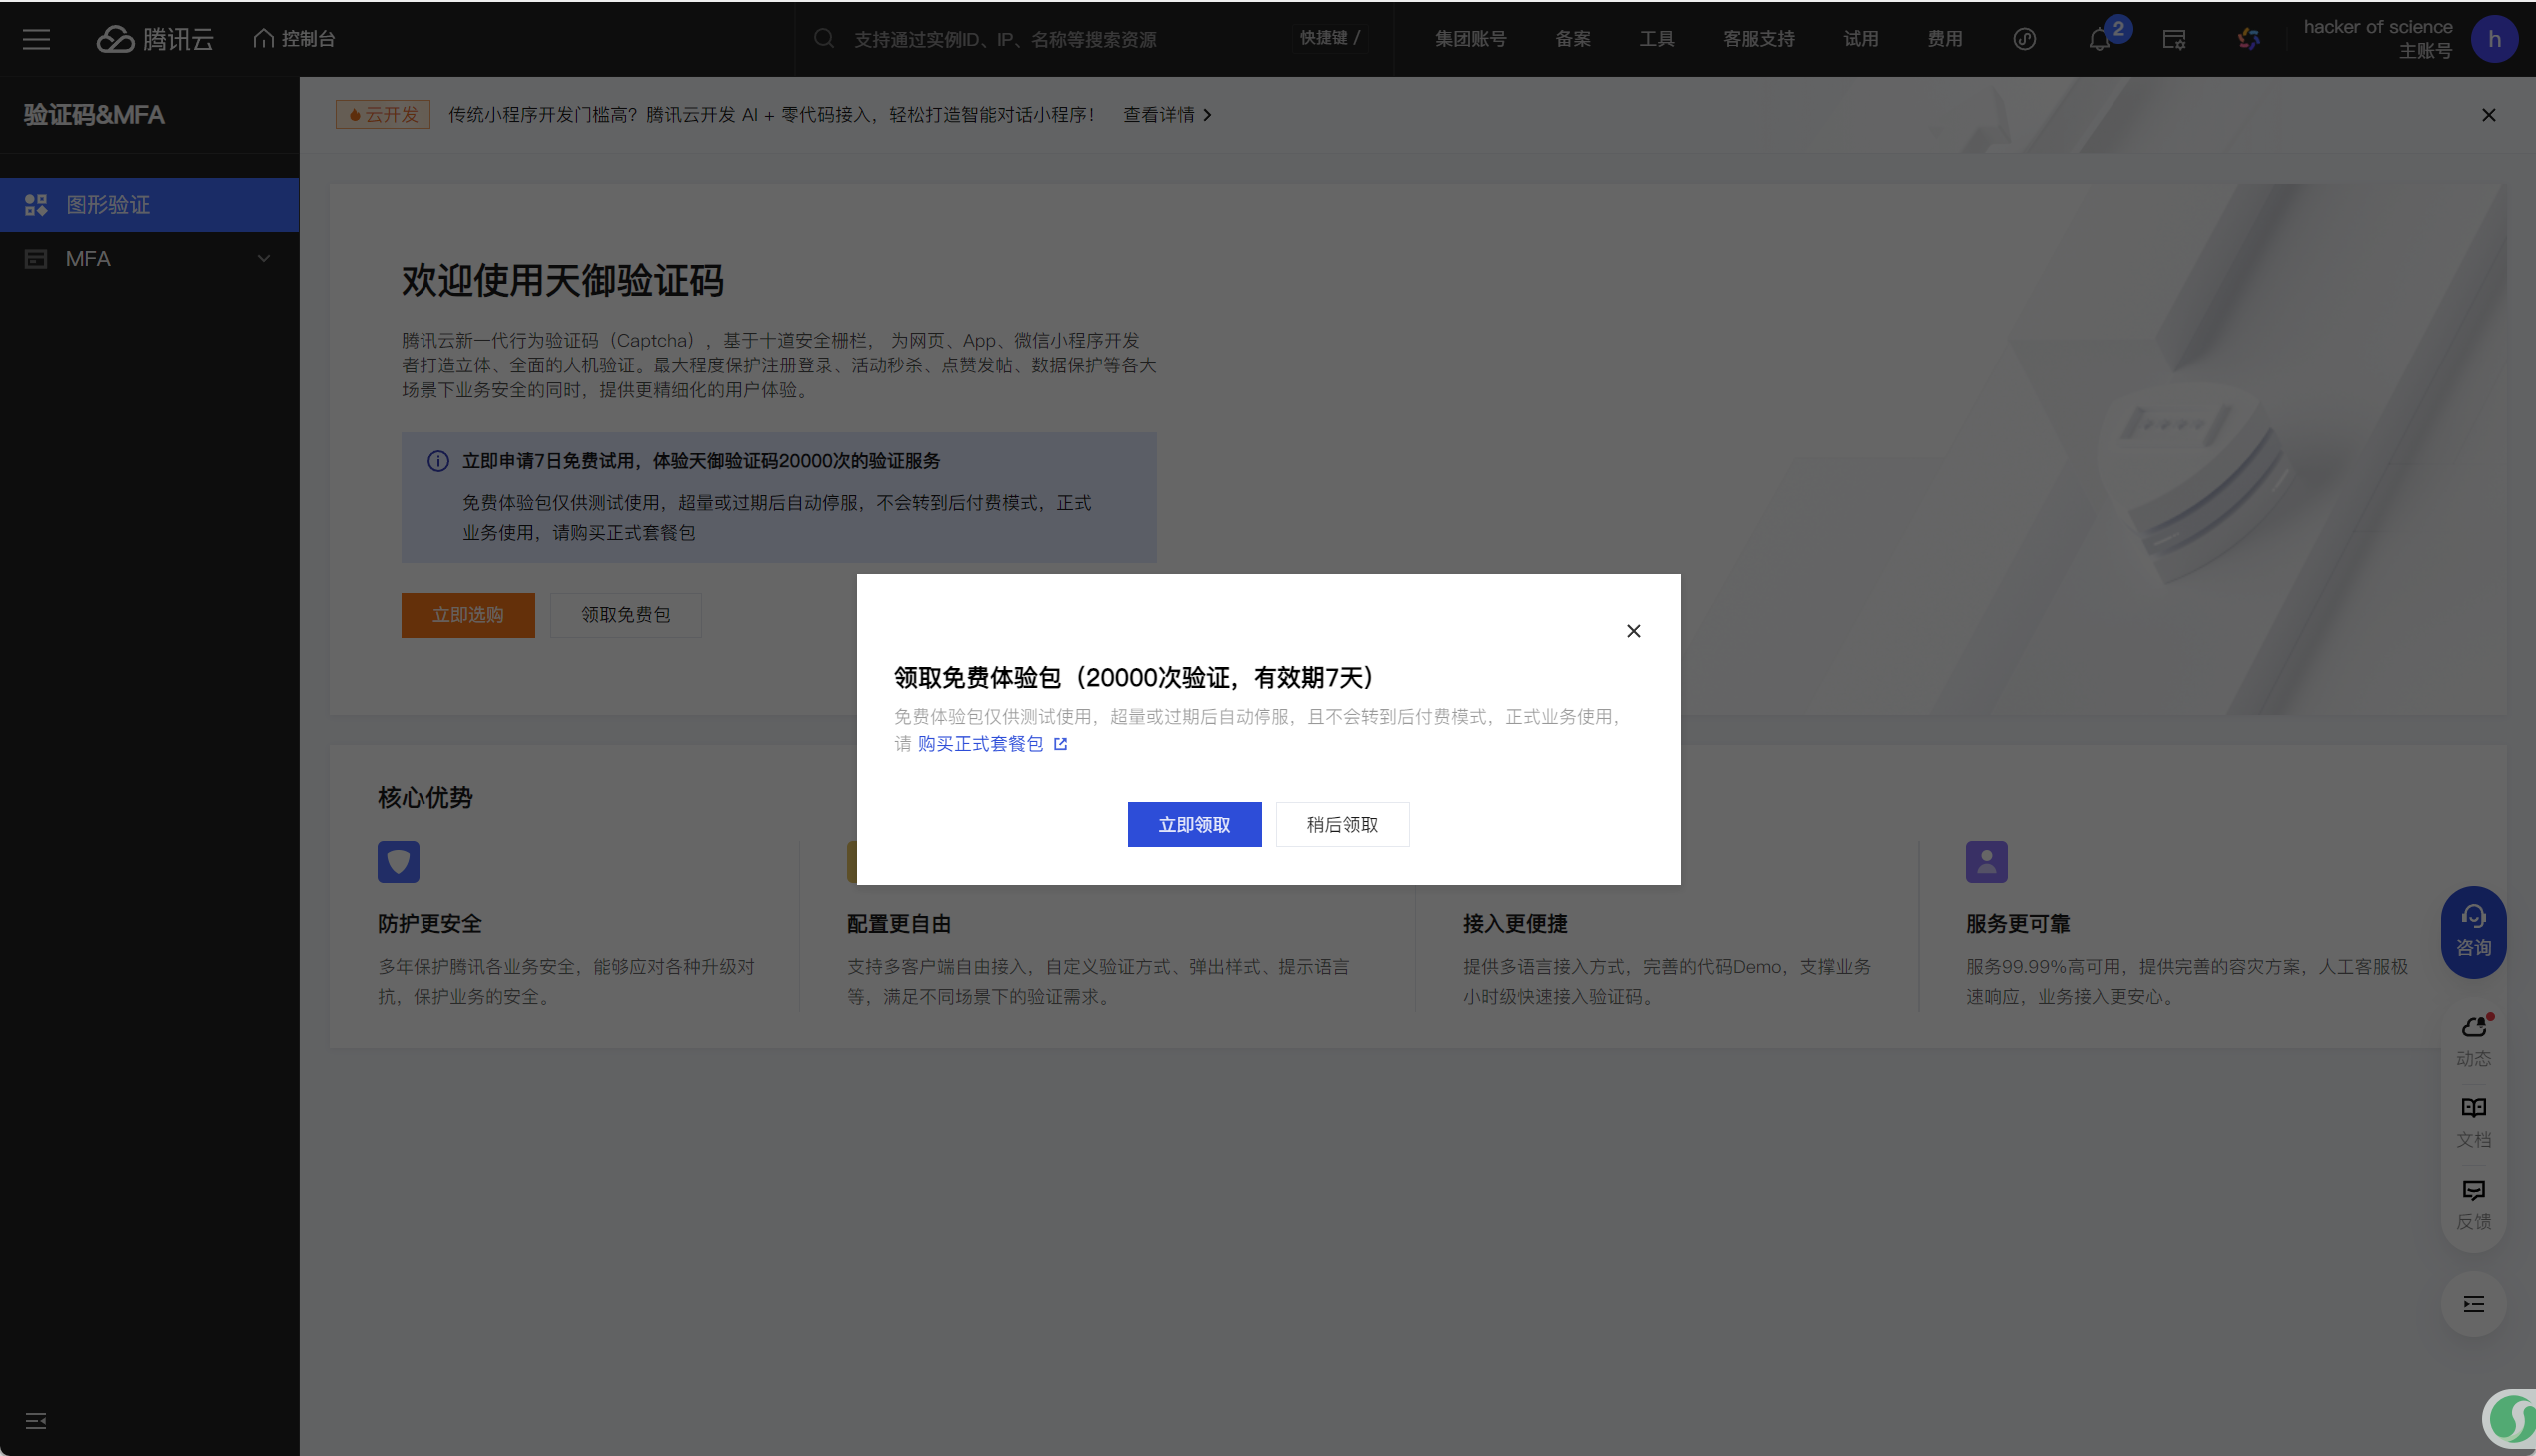Image resolution: width=2536 pixels, height=1456 pixels.
Task: Click the MFA sidebar icon
Action: tap(36, 259)
